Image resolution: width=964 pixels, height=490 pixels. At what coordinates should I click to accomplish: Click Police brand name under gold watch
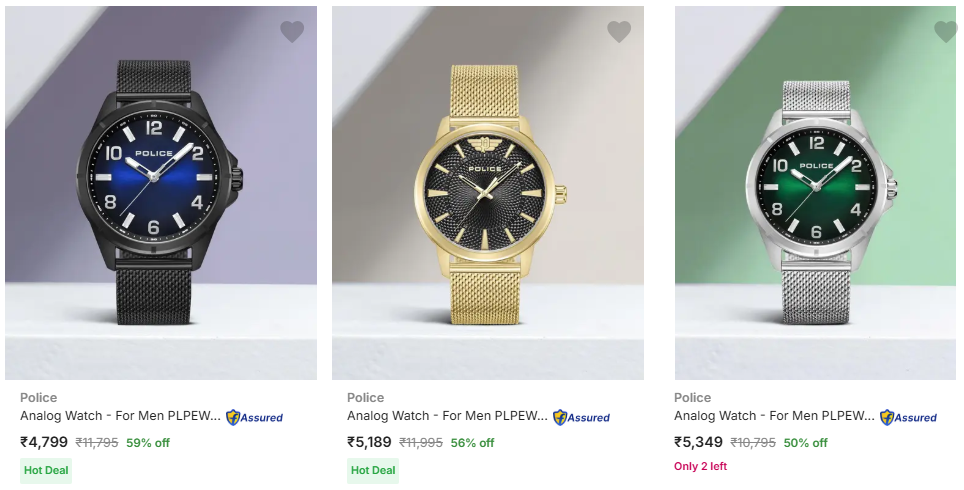[x=366, y=397]
